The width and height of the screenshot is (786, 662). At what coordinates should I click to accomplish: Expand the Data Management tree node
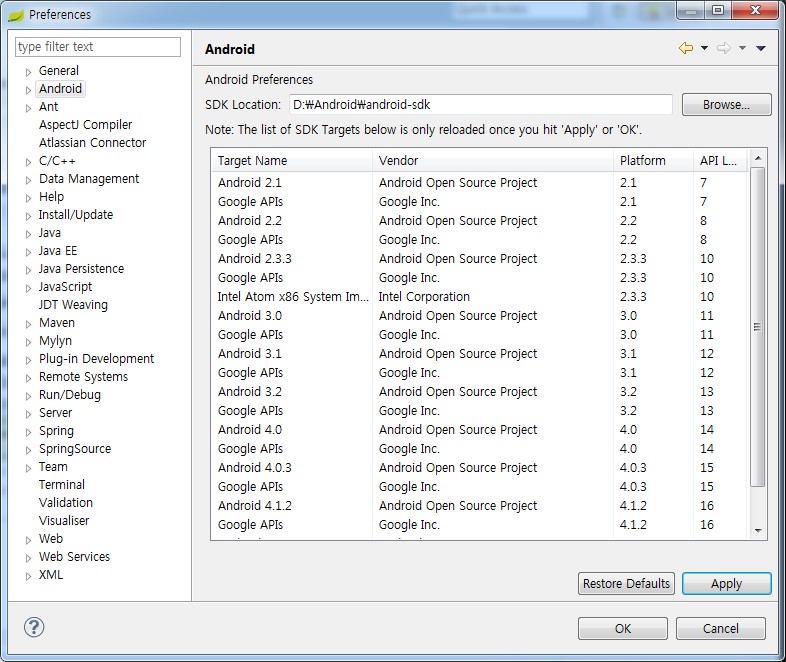point(29,180)
